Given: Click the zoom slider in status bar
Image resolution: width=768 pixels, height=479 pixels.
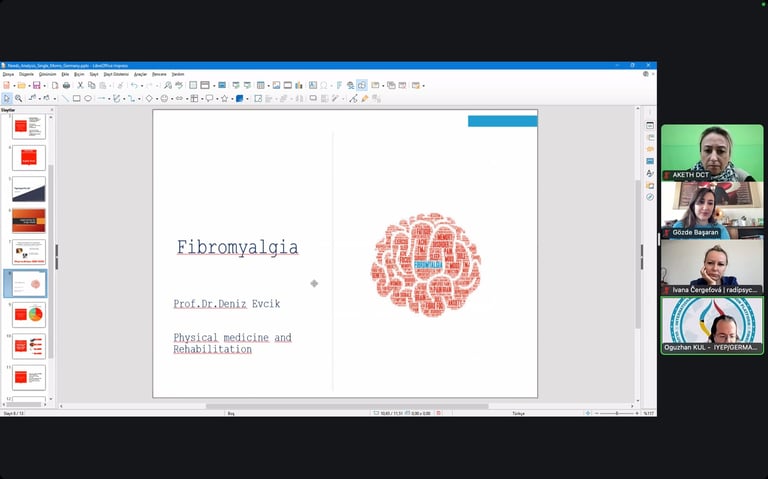Looking at the screenshot, I should pyautogui.click(x=617, y=413).
